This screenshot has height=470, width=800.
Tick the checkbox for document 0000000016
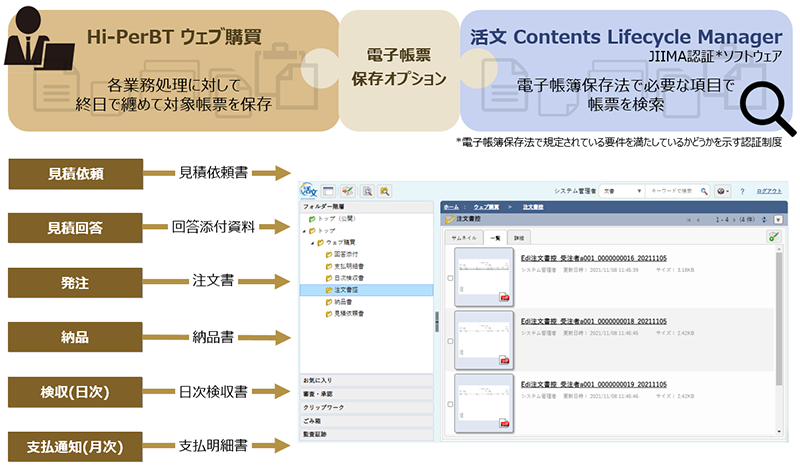[450, 279]
